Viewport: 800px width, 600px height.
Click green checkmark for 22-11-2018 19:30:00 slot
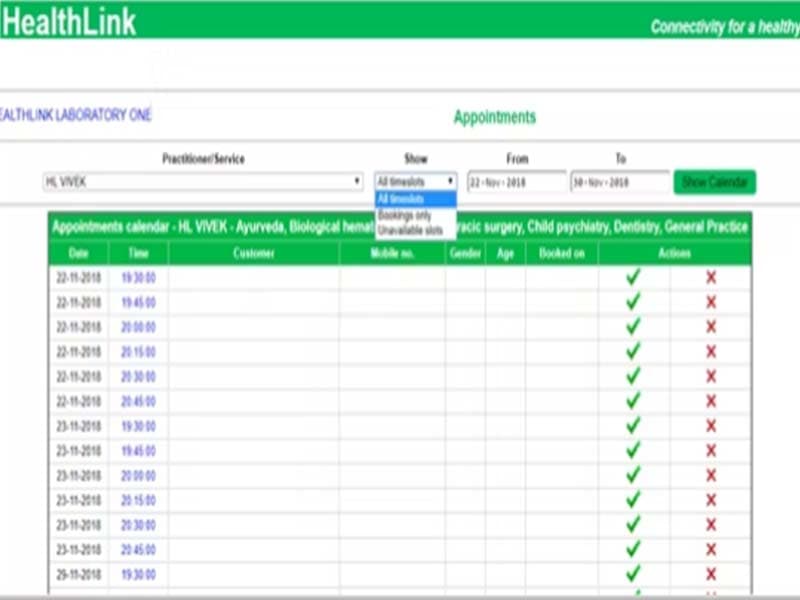click(x=632, y=277)
